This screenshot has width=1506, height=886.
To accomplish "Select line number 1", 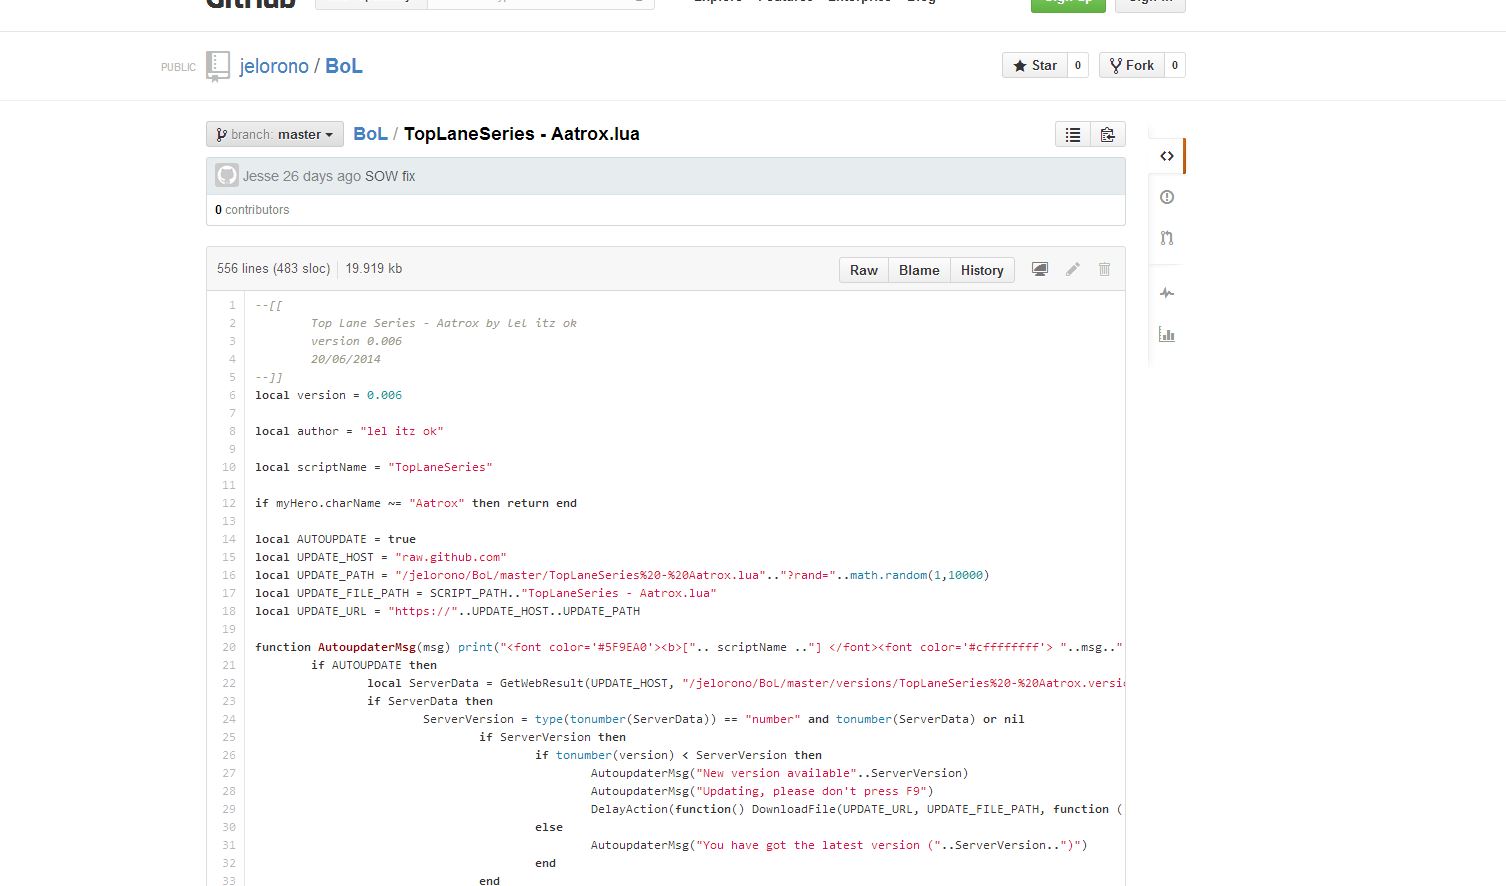I will pyautogui.click(x=232, y=305).
